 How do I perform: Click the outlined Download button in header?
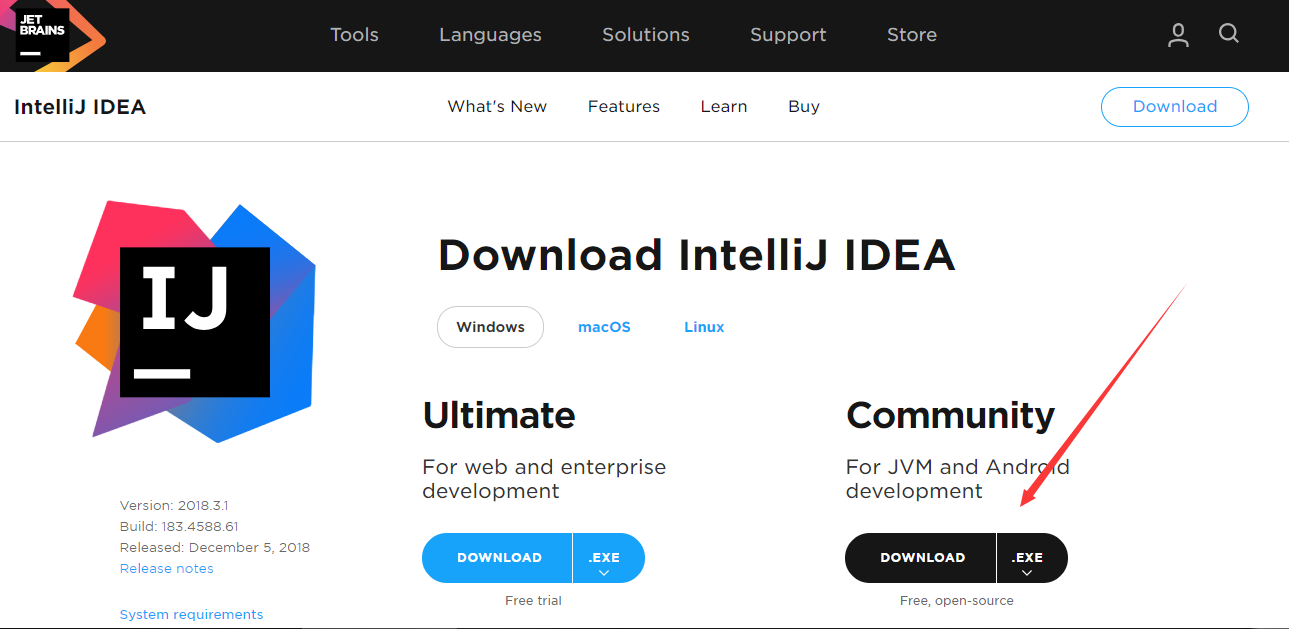click(1175, 107)
